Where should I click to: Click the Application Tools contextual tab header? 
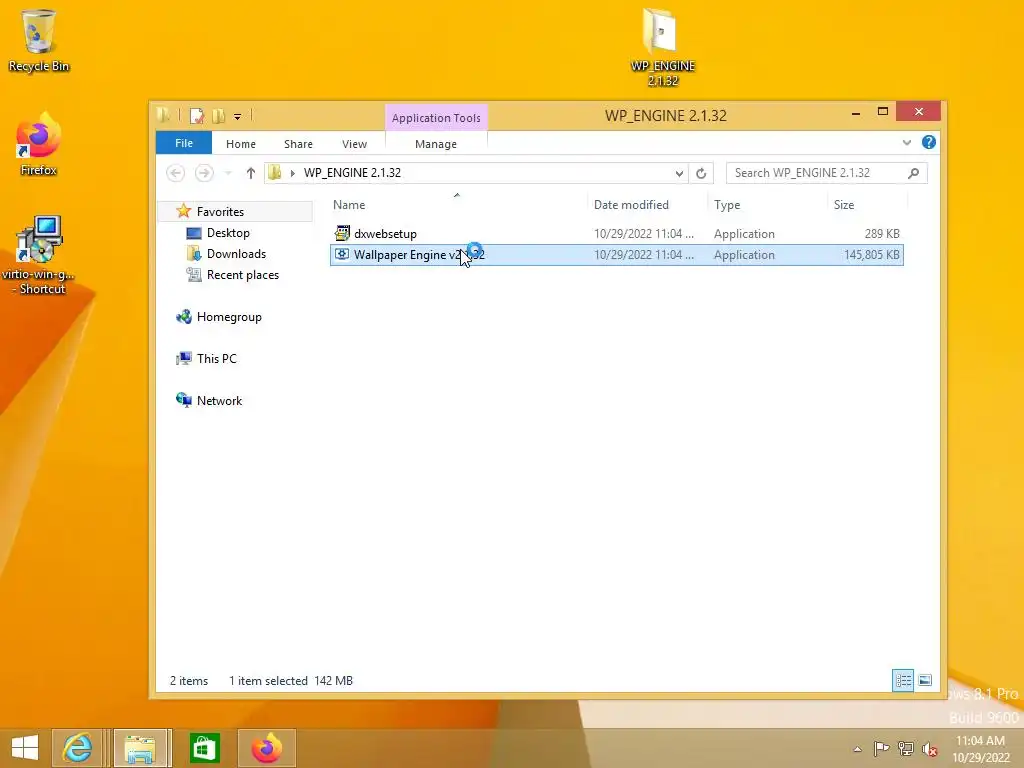point(436,118)
